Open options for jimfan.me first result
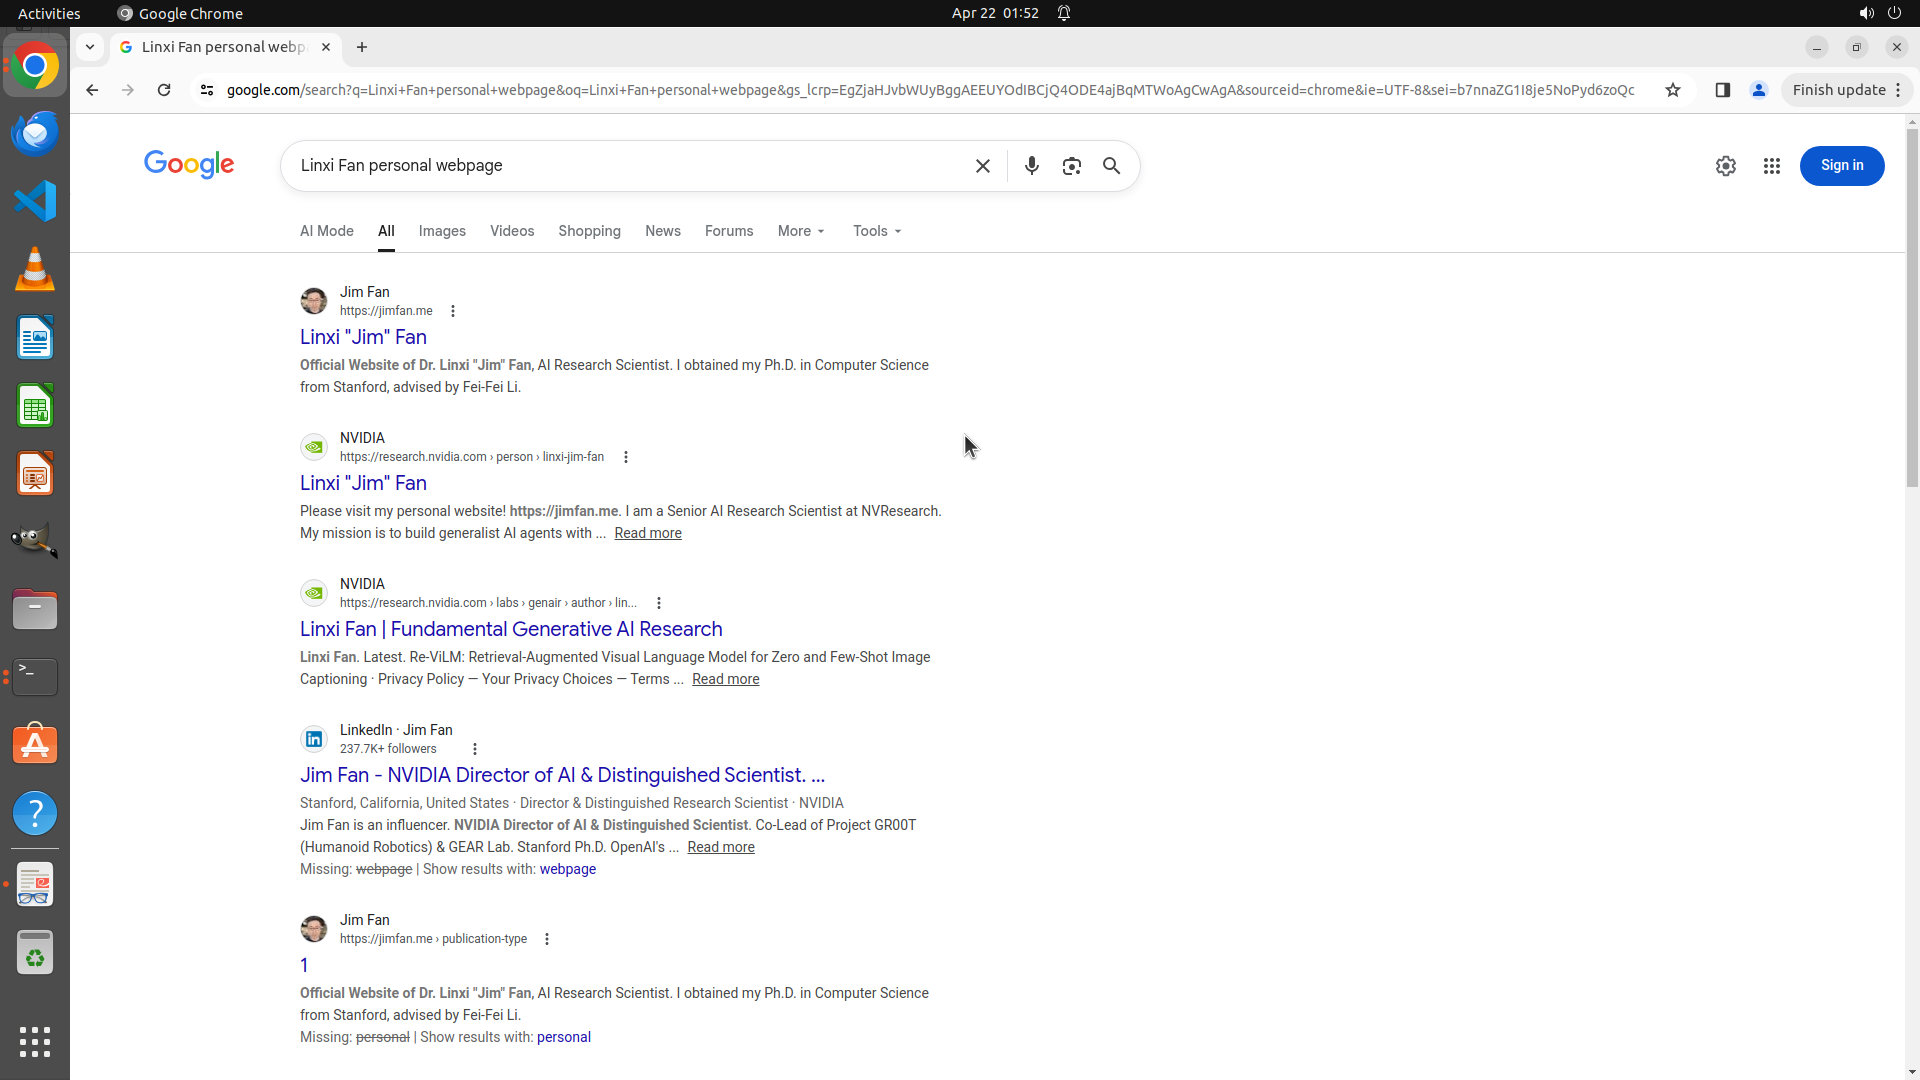This screenshot has height=1080, width=1920. pos(453,311)
